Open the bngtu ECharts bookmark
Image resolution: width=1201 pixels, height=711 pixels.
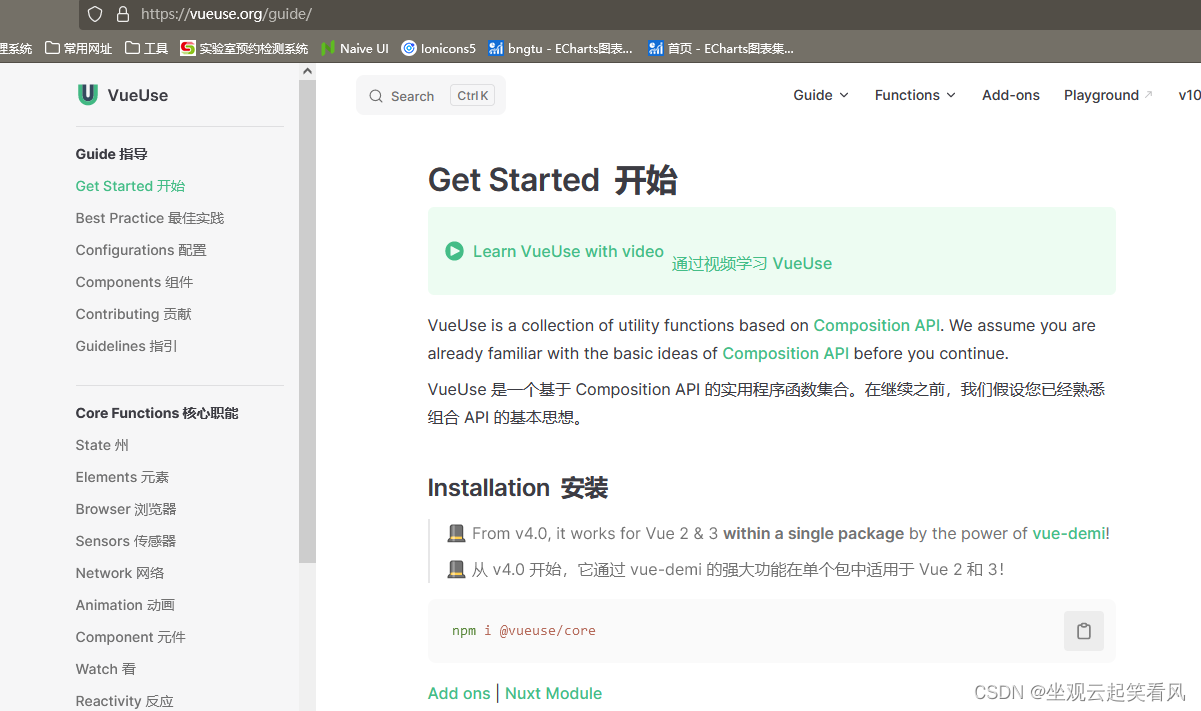coord(560,48)
